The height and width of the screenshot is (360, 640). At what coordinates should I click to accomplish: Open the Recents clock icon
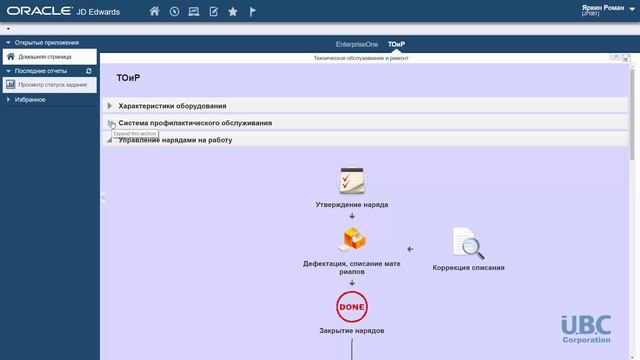(174, 12)
